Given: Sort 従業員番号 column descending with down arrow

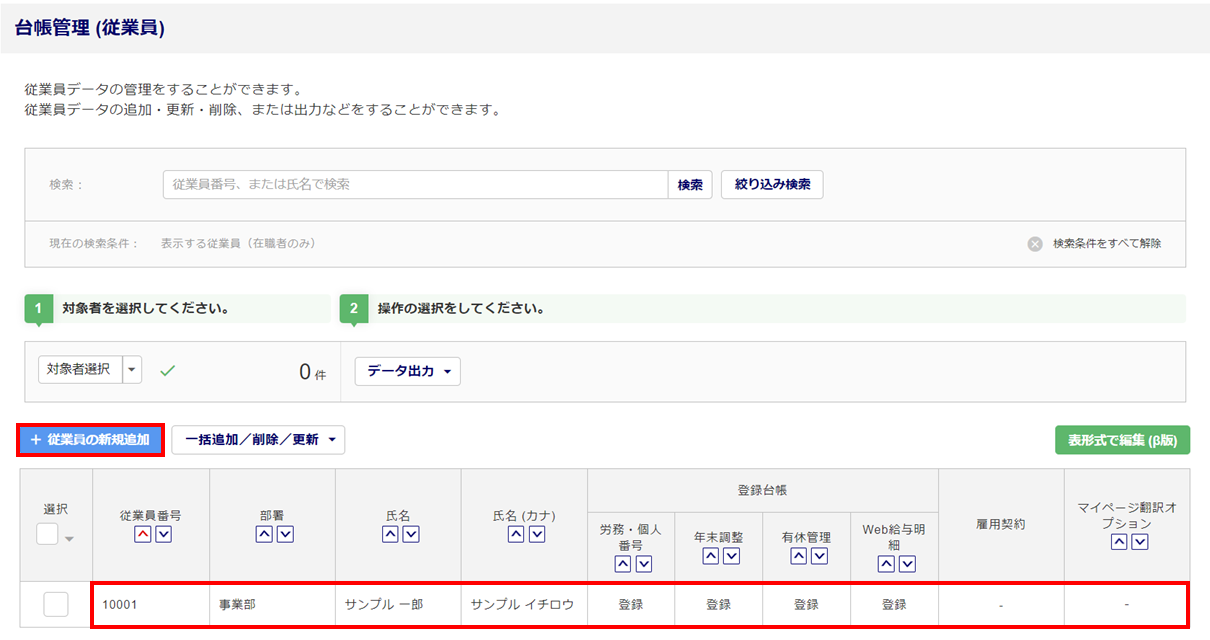Looking at the screenshot, I should [x=163, y=535].
